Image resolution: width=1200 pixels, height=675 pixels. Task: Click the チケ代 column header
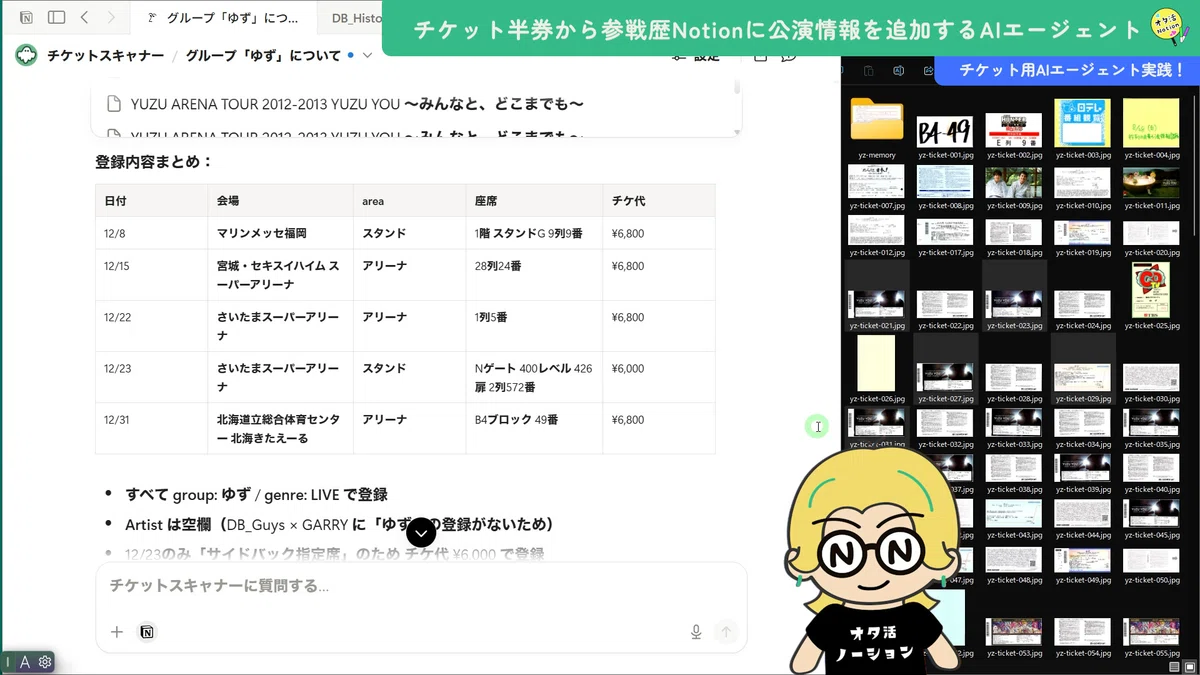tap(659, 201)
